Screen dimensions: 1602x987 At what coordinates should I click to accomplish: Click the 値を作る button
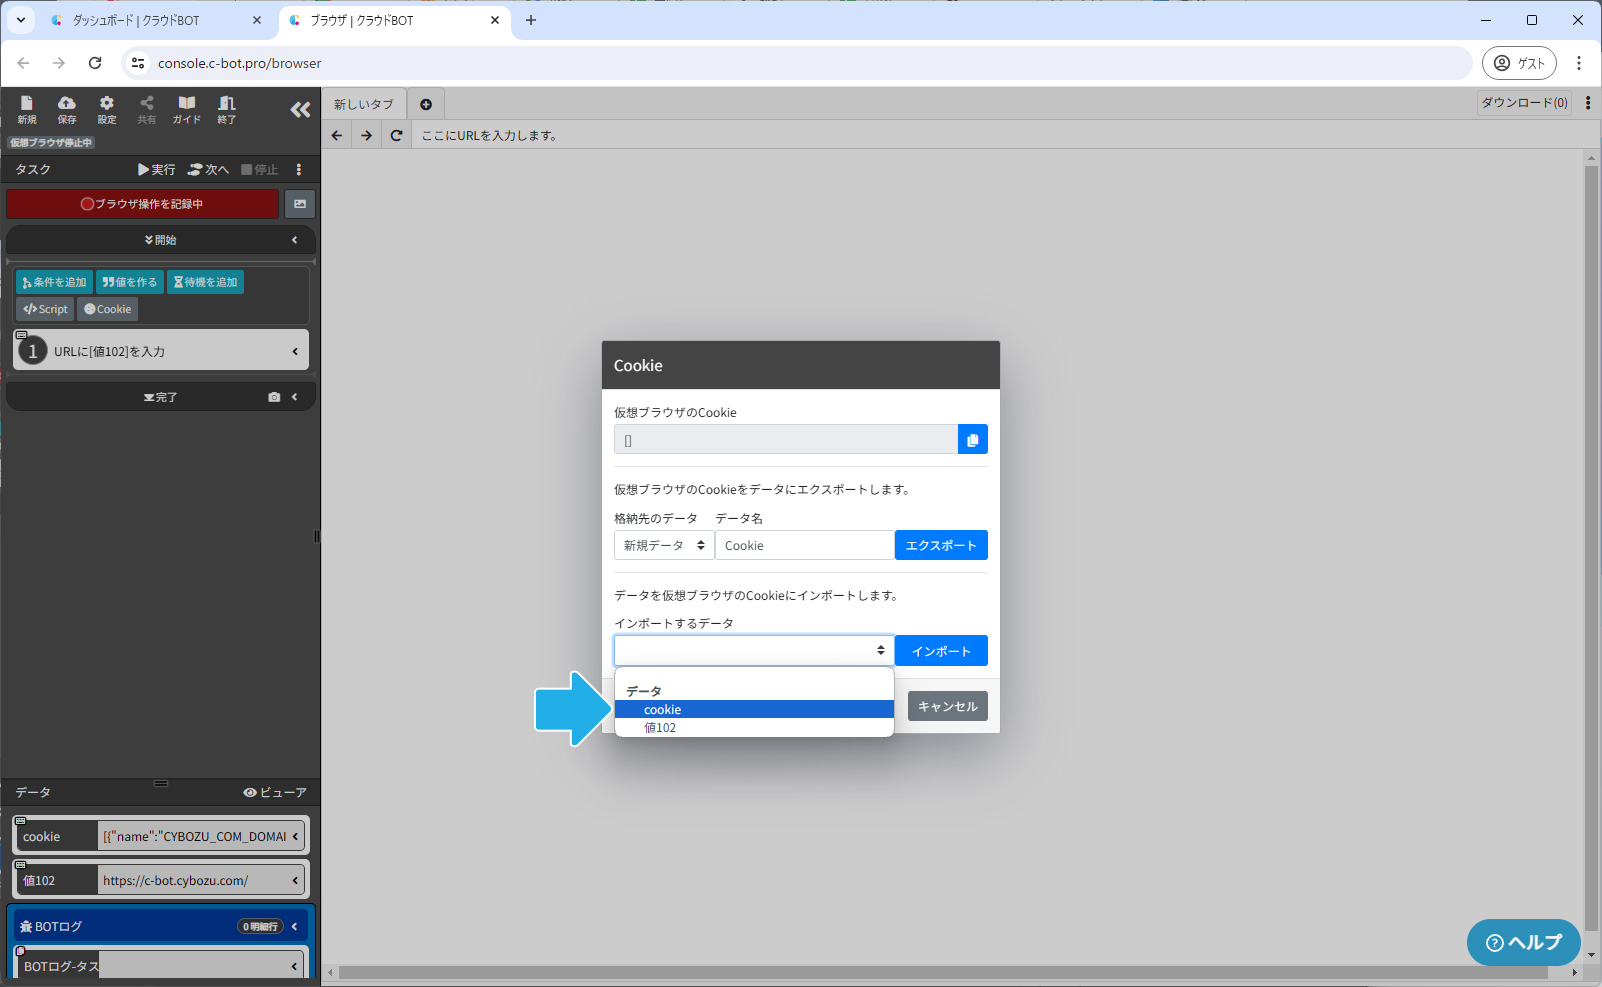[x=130, y=282]
